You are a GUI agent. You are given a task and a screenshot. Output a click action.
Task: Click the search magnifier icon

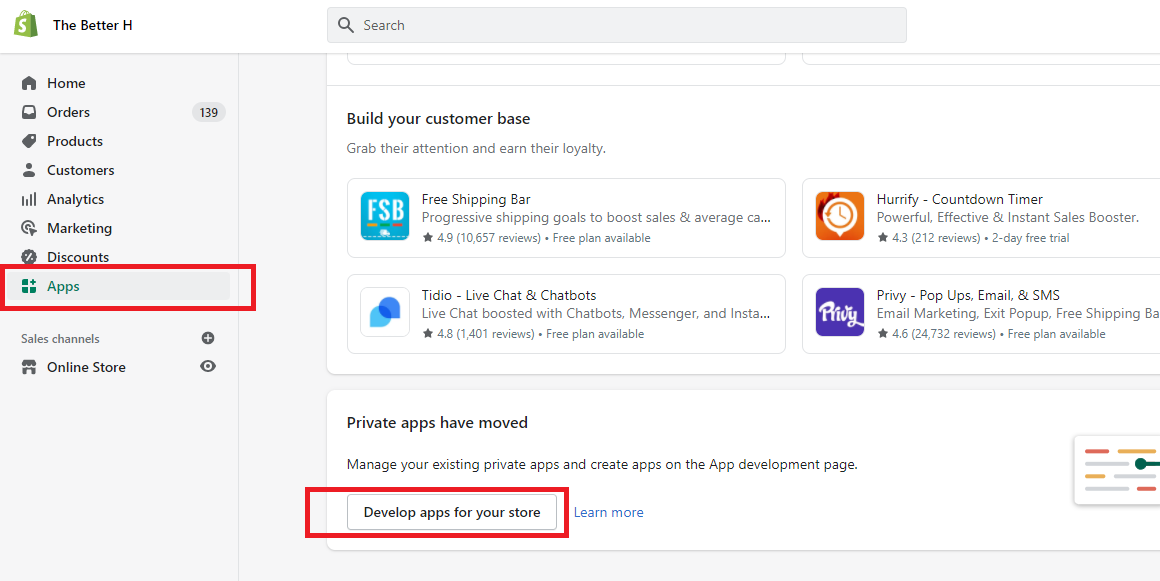coord(345,25)
